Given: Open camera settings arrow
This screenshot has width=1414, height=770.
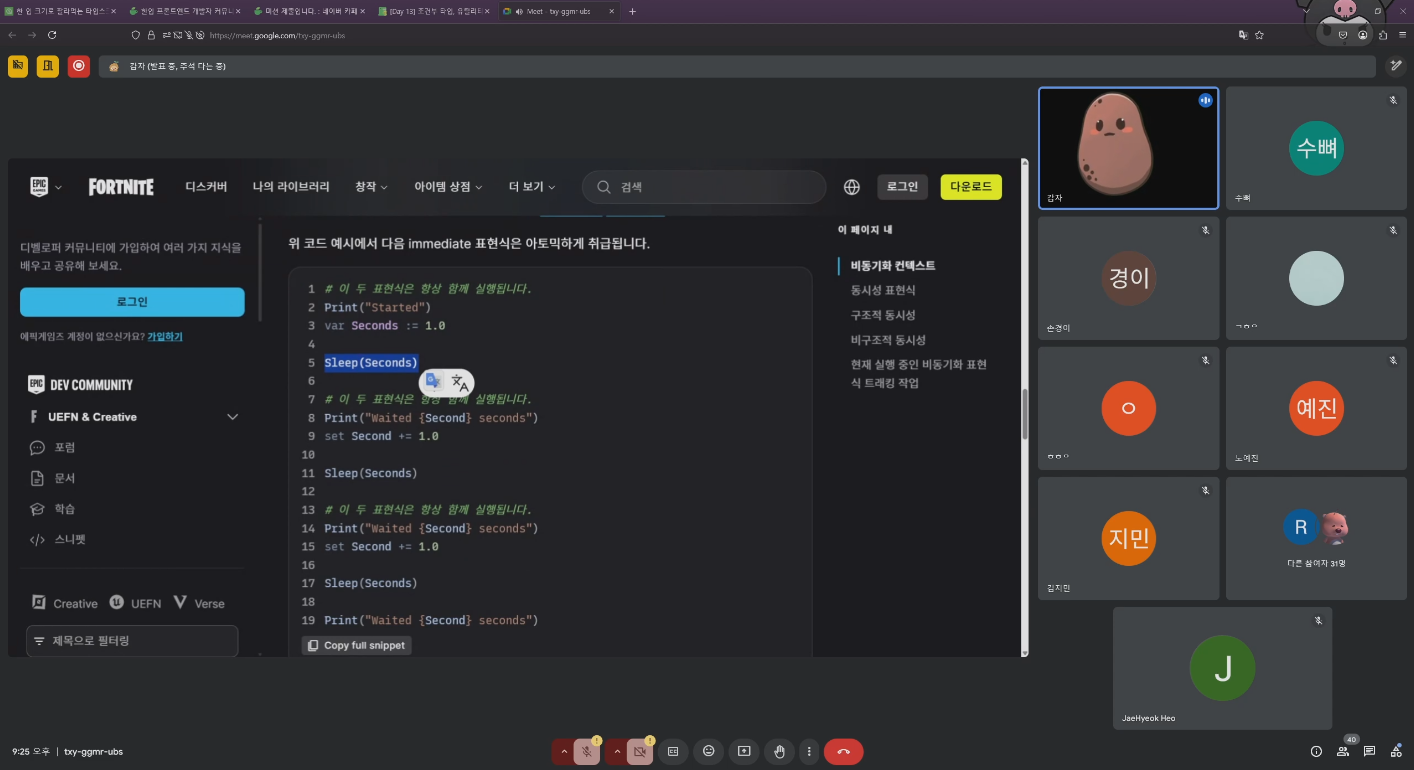Looking at the screenshot, I should [x=617, y=751].
